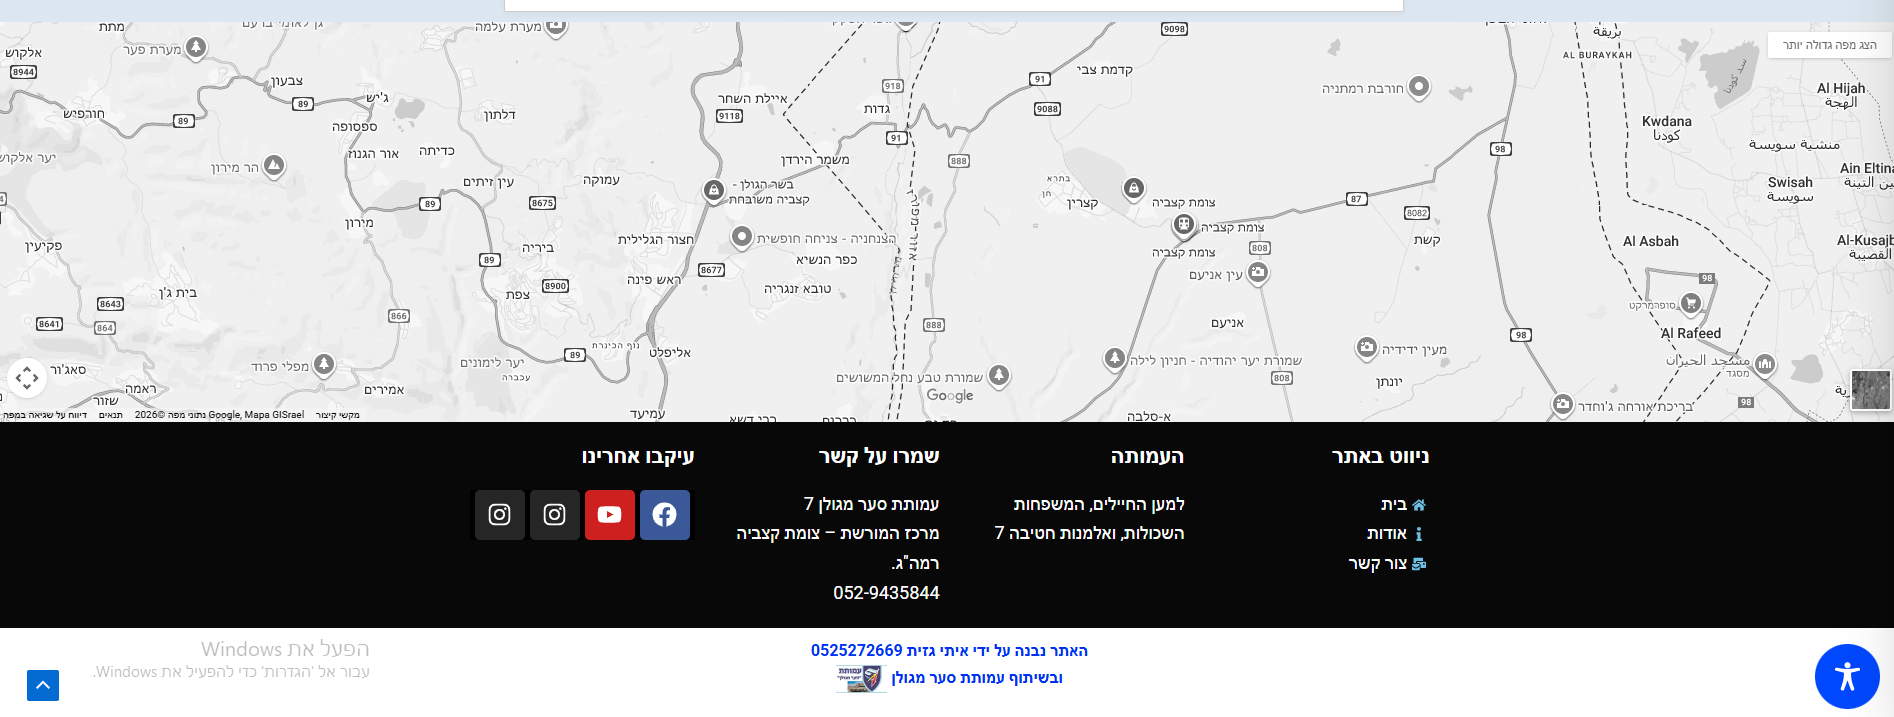Click the מערת פער map marker
Image resolution: width=1894 pixels, height=717 pixels.
tap(196, 47)
